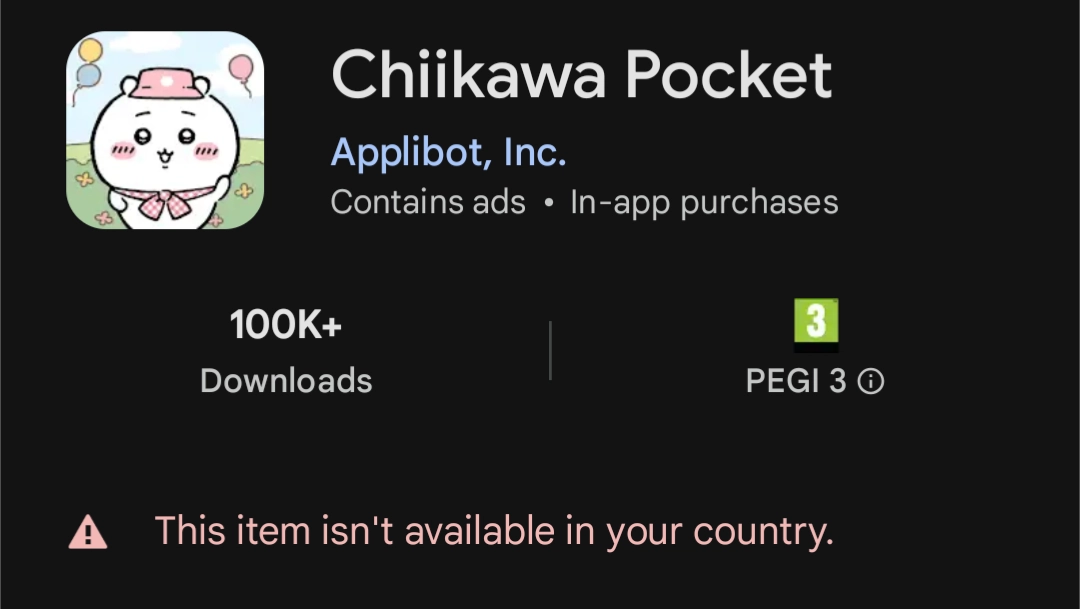Viewport: 1080px width, 609px height.
Task: Click the 100K+ downloads count
Action: (x=286, y=324)
